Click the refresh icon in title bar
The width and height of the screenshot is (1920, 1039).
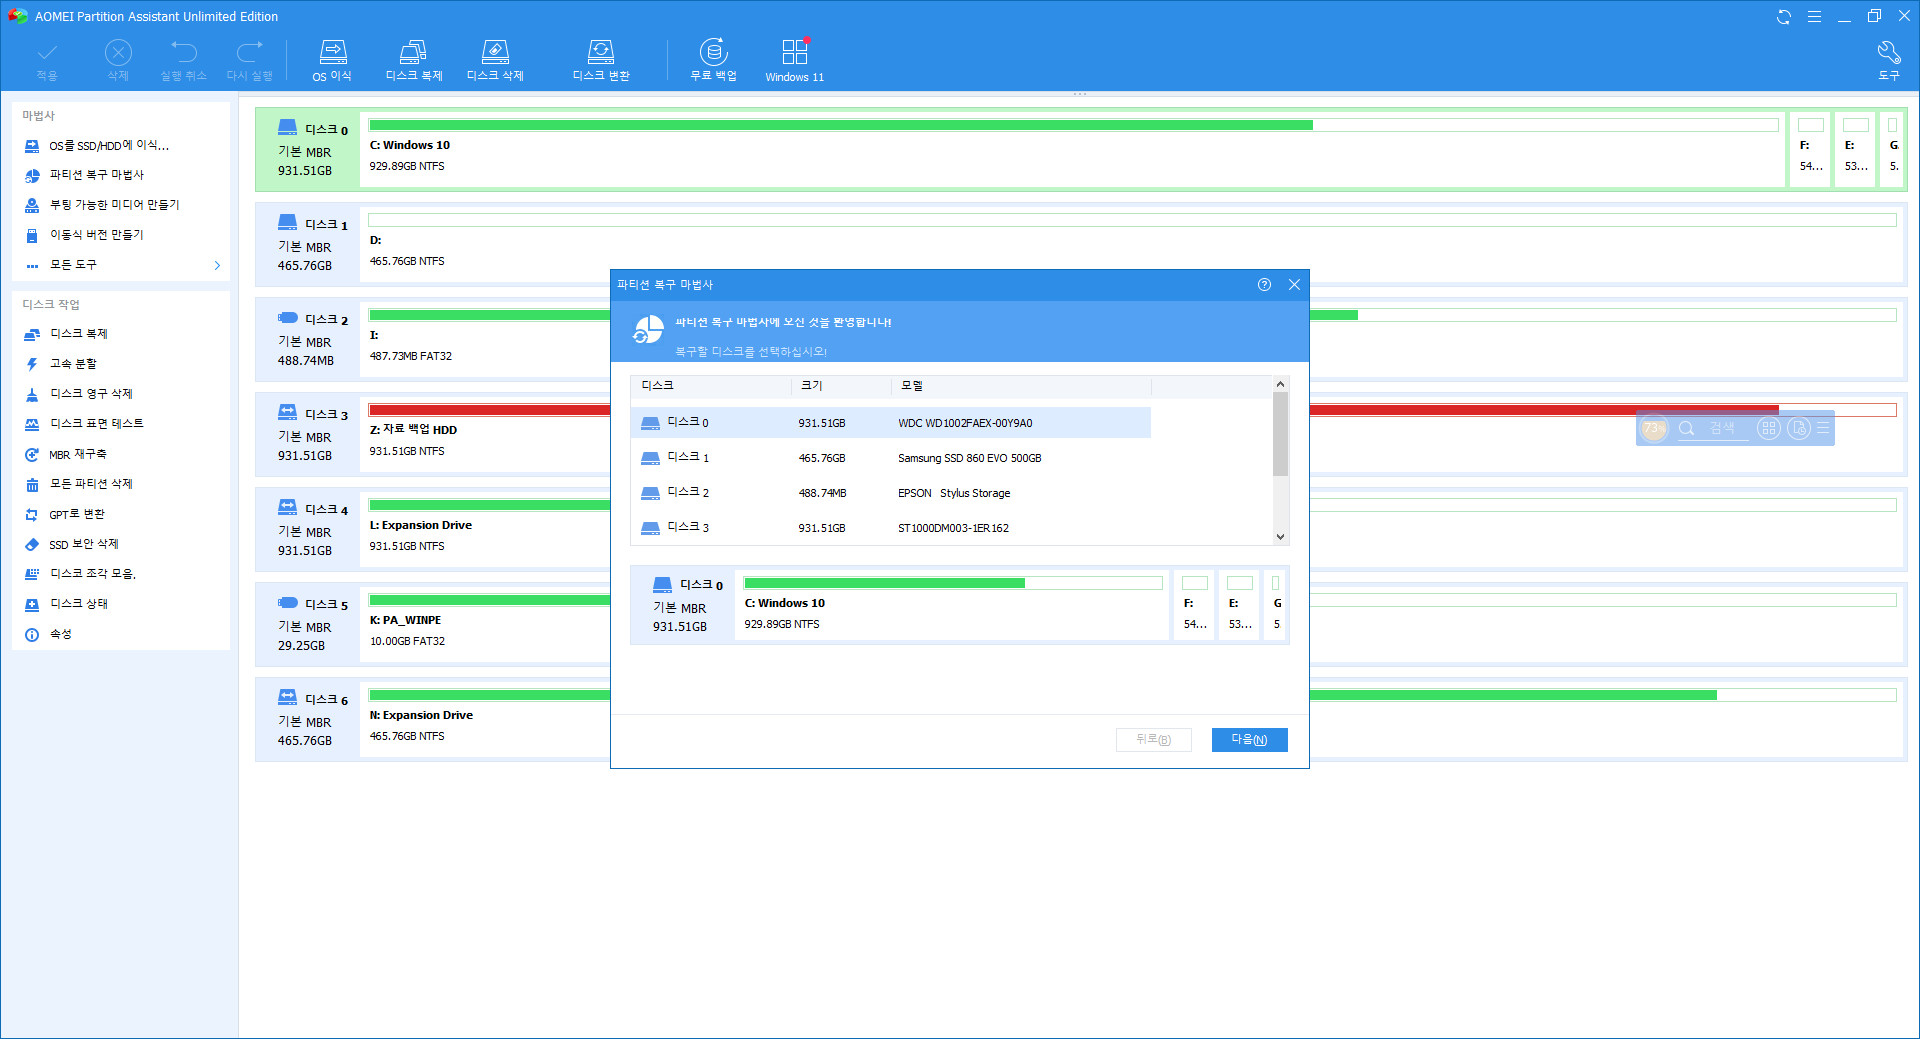[x=1783, y=17]
